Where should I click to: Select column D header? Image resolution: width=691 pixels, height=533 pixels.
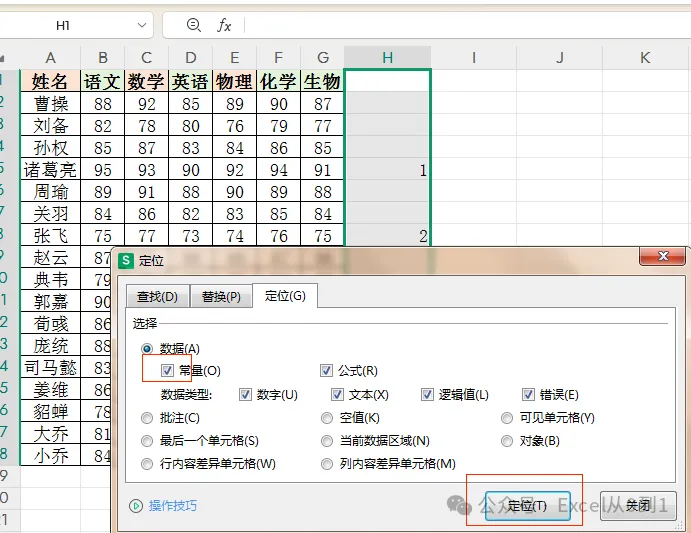(x=191, y=58)
